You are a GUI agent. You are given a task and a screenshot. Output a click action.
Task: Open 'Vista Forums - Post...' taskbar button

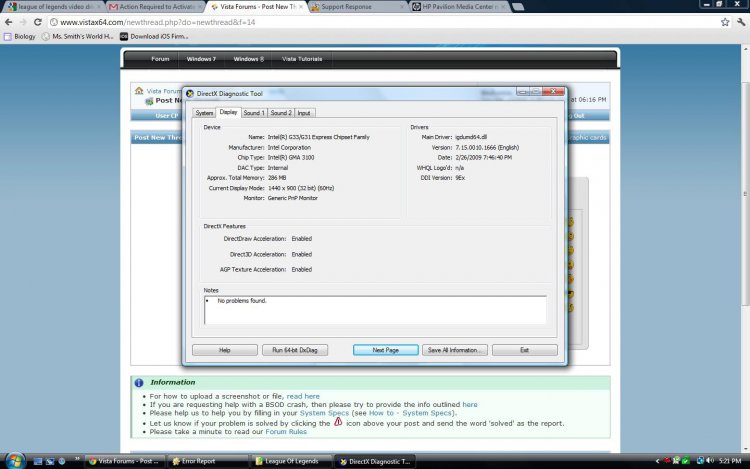[x=125, y=461]
